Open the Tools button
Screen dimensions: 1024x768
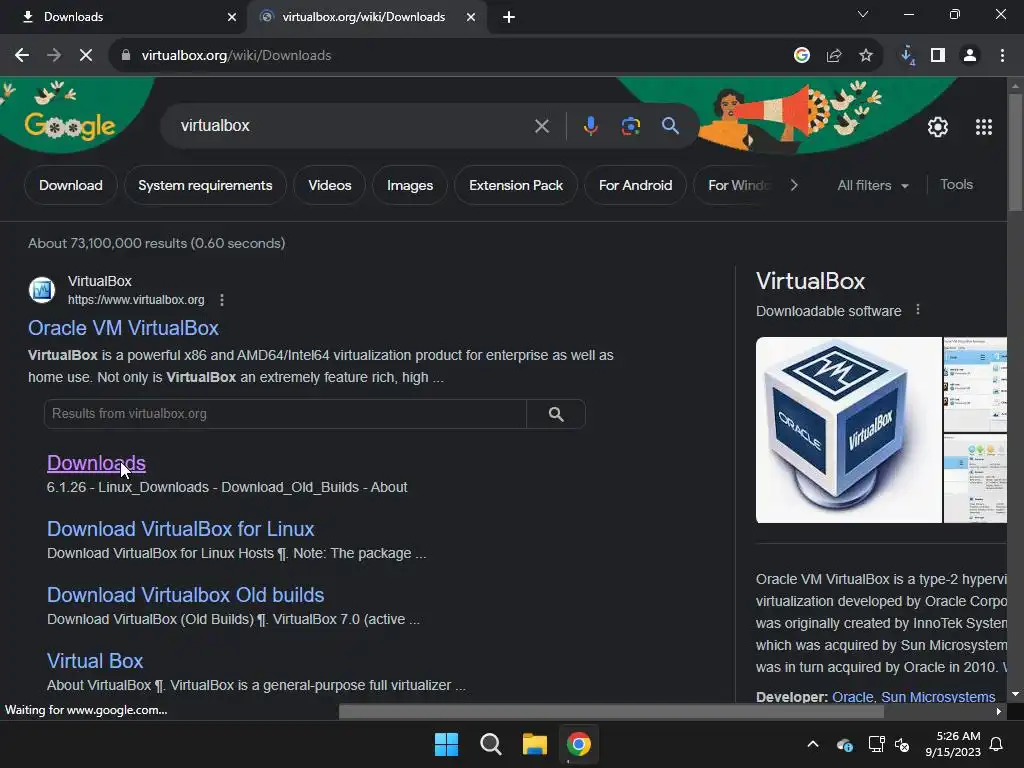(956, 185)
